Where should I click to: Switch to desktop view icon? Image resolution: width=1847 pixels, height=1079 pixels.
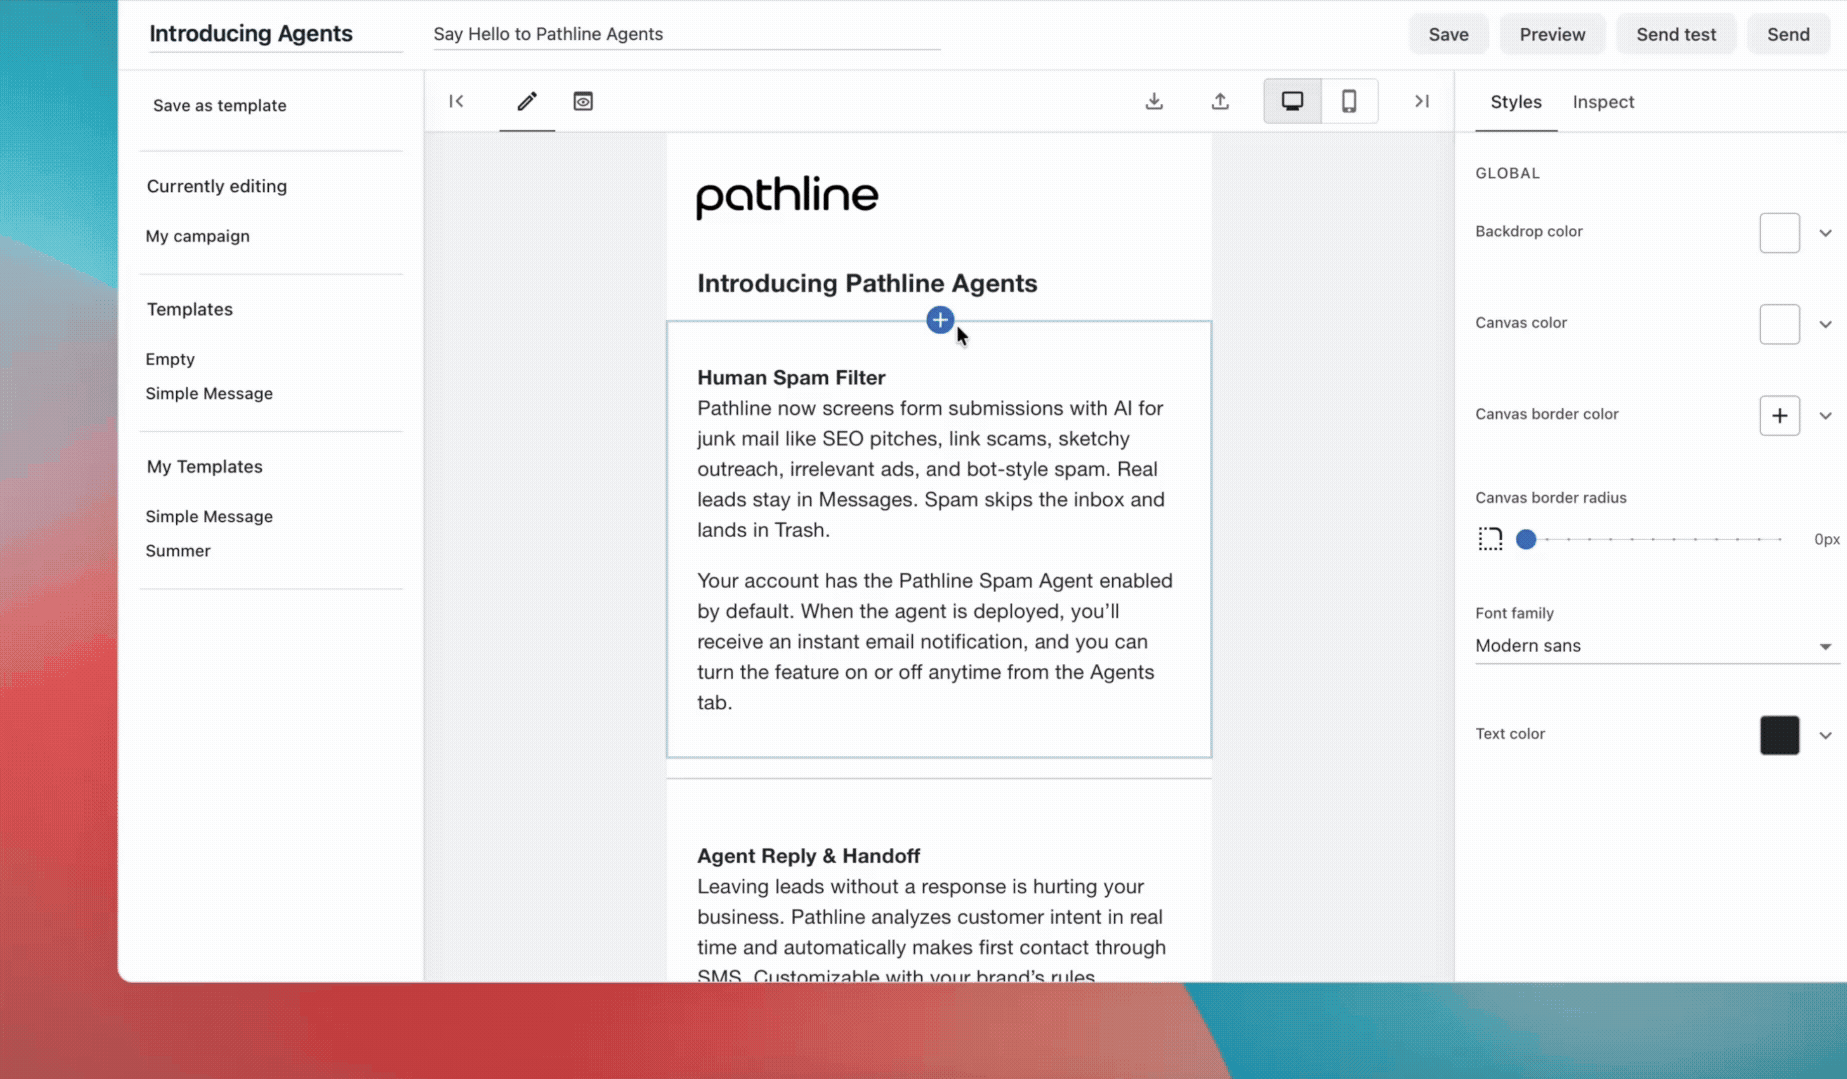[1292, 101]
